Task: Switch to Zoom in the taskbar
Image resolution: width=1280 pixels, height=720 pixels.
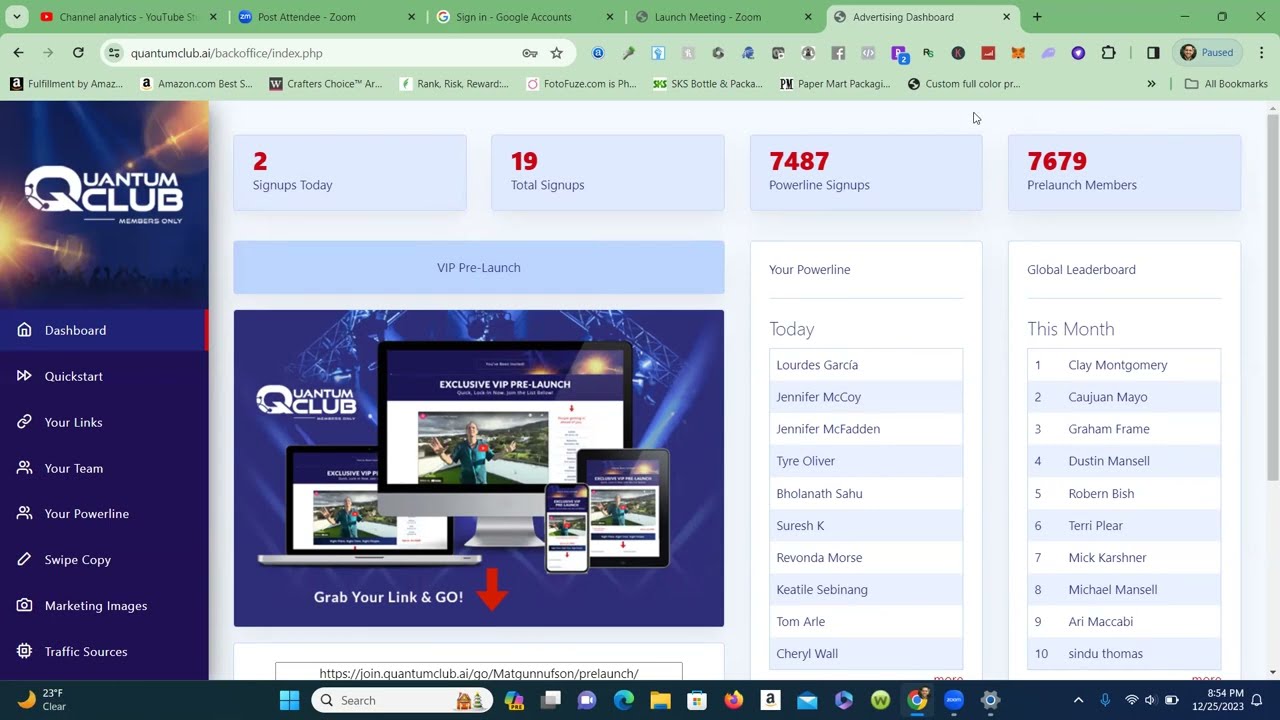Action: 954,700
